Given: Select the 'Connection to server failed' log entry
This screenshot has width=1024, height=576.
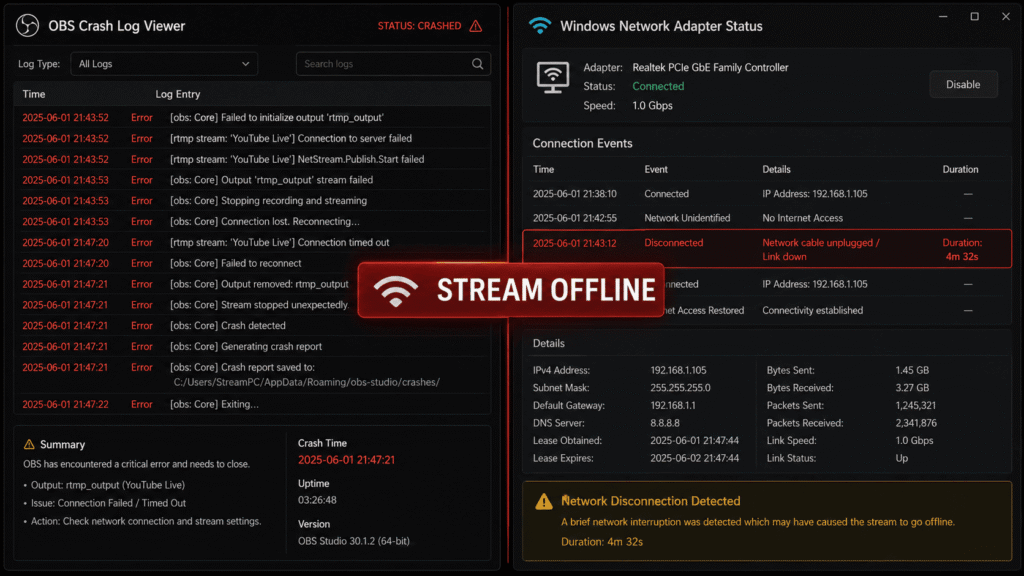Looking at the screenshot, I should pyautogui.click(x=252, y=138).
